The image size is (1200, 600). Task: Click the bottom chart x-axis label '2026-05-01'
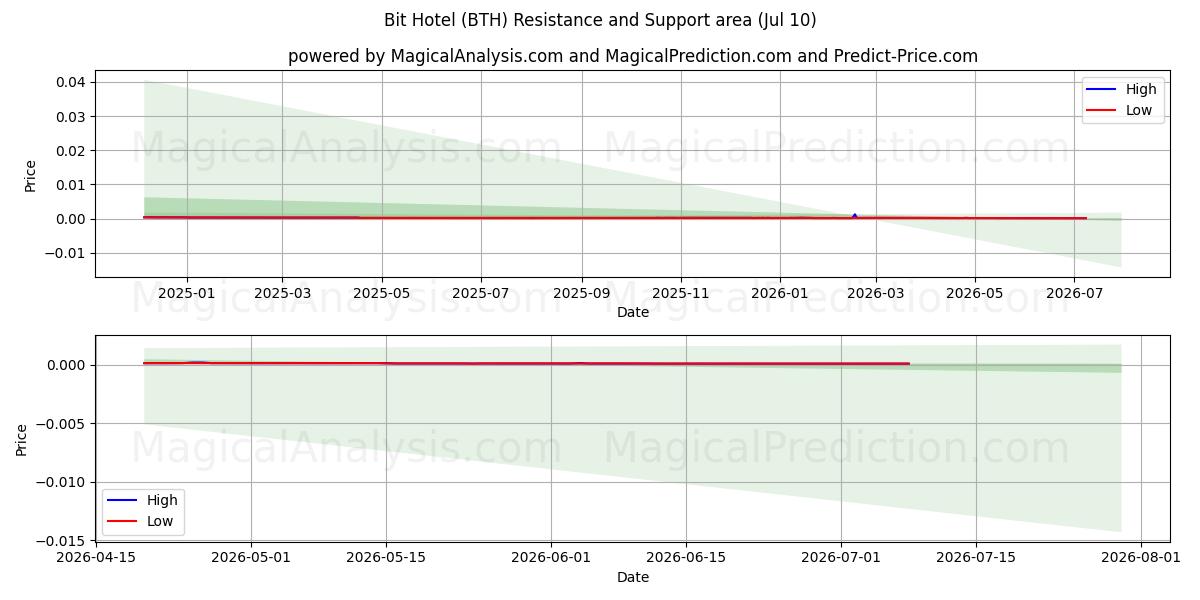(251, 558)
